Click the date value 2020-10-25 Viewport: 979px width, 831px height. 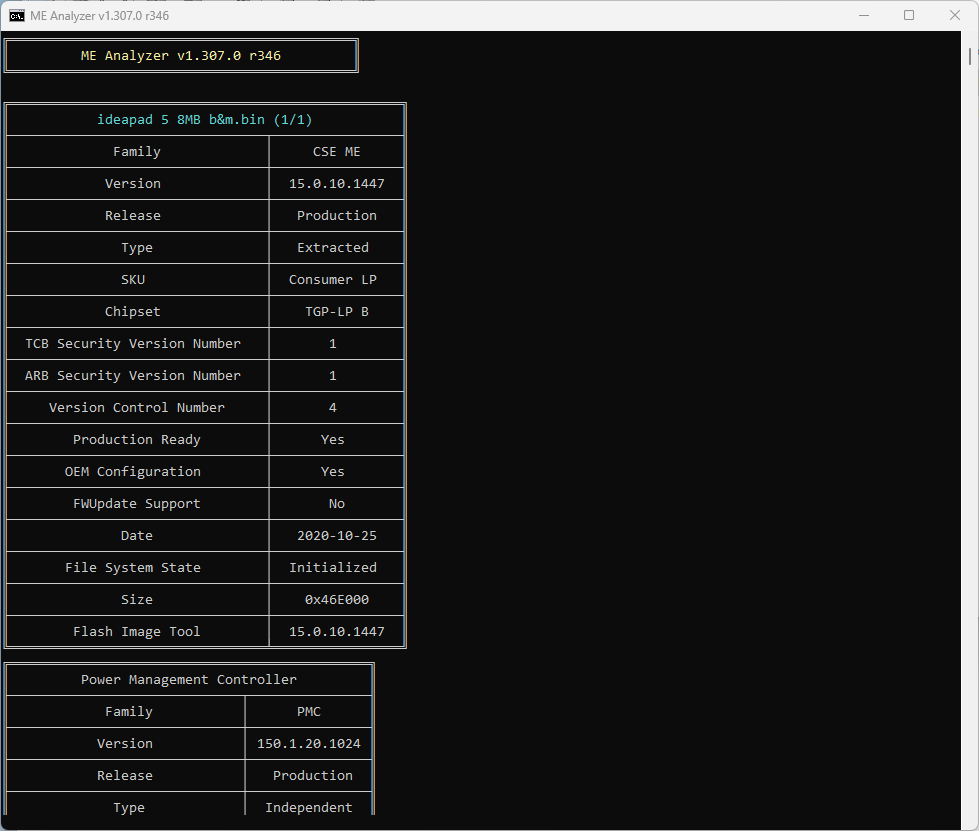tap(337, 536)
